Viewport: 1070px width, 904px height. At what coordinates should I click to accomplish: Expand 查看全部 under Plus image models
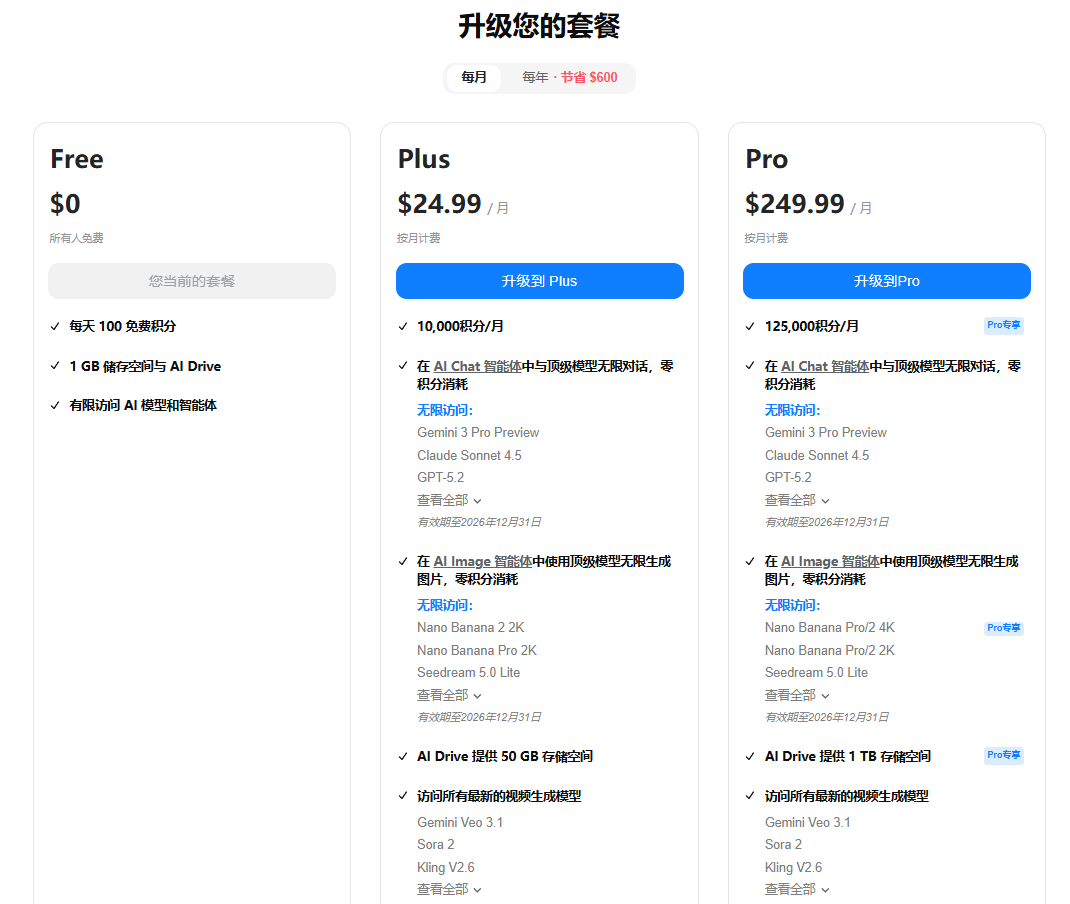coord(449,695)
